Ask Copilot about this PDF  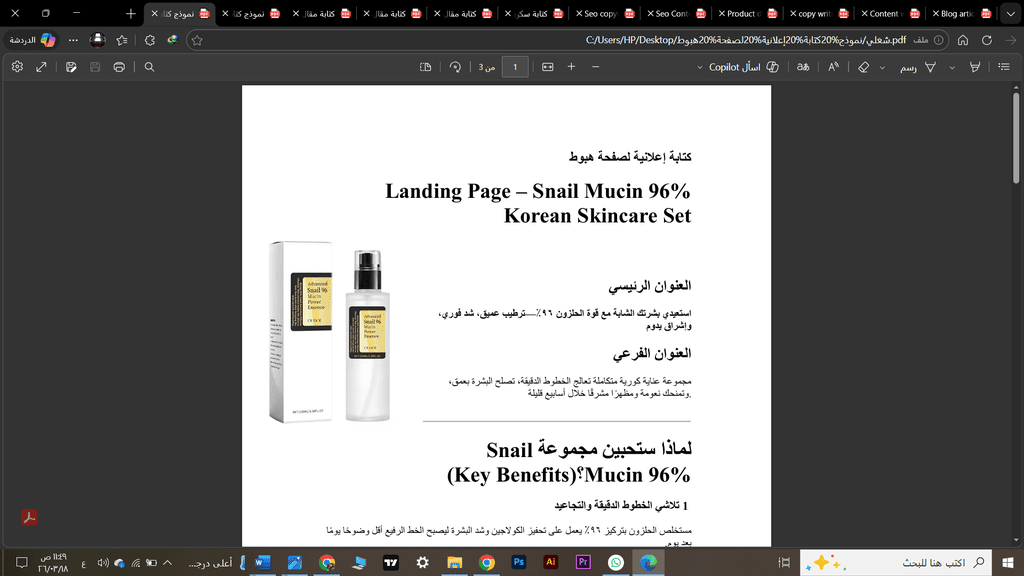[x=744, y=67]
